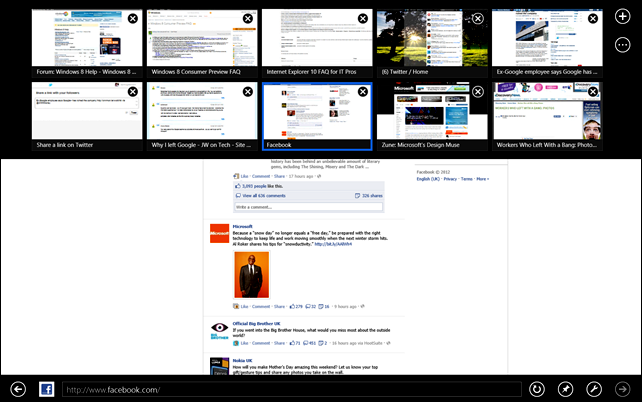
Task: Switch to Windows 8 Consumer Preview FAQ tab
Action: (x=202, y=43)
